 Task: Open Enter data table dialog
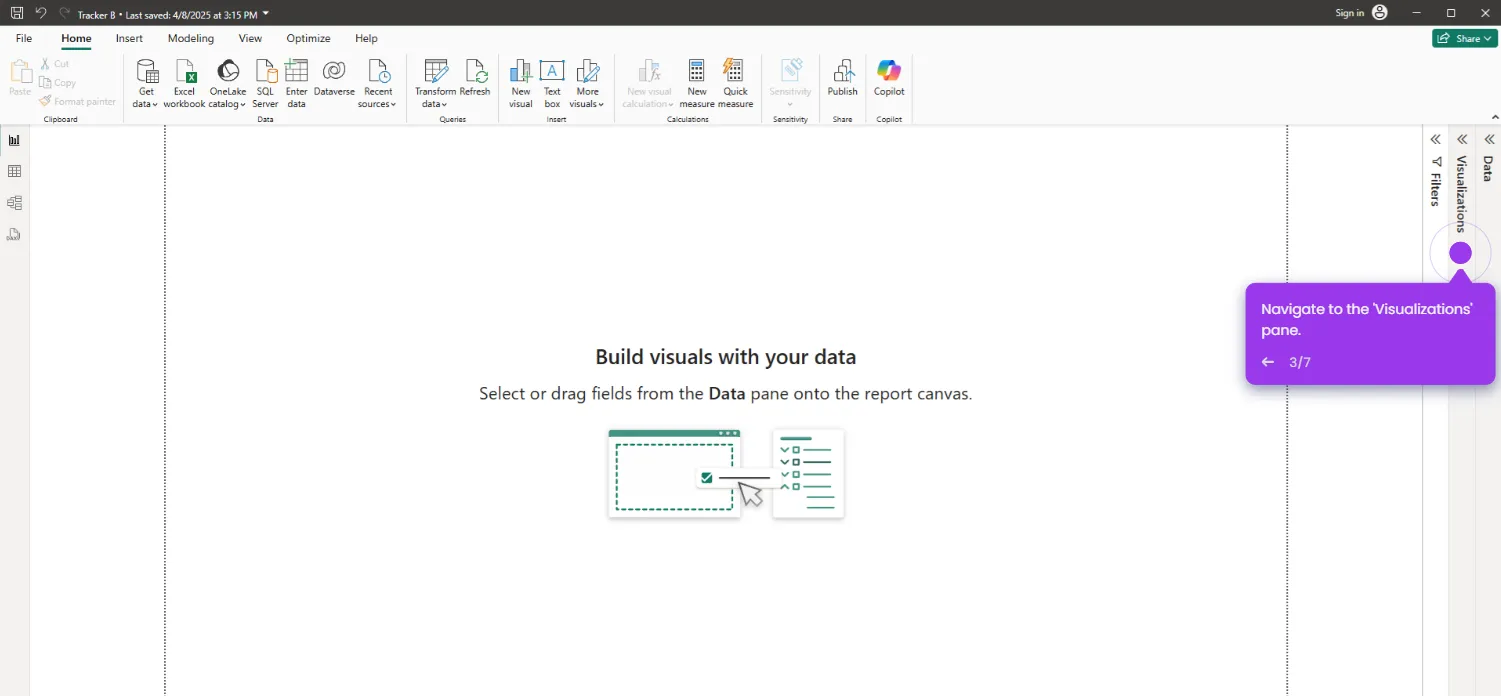[296, 84]
